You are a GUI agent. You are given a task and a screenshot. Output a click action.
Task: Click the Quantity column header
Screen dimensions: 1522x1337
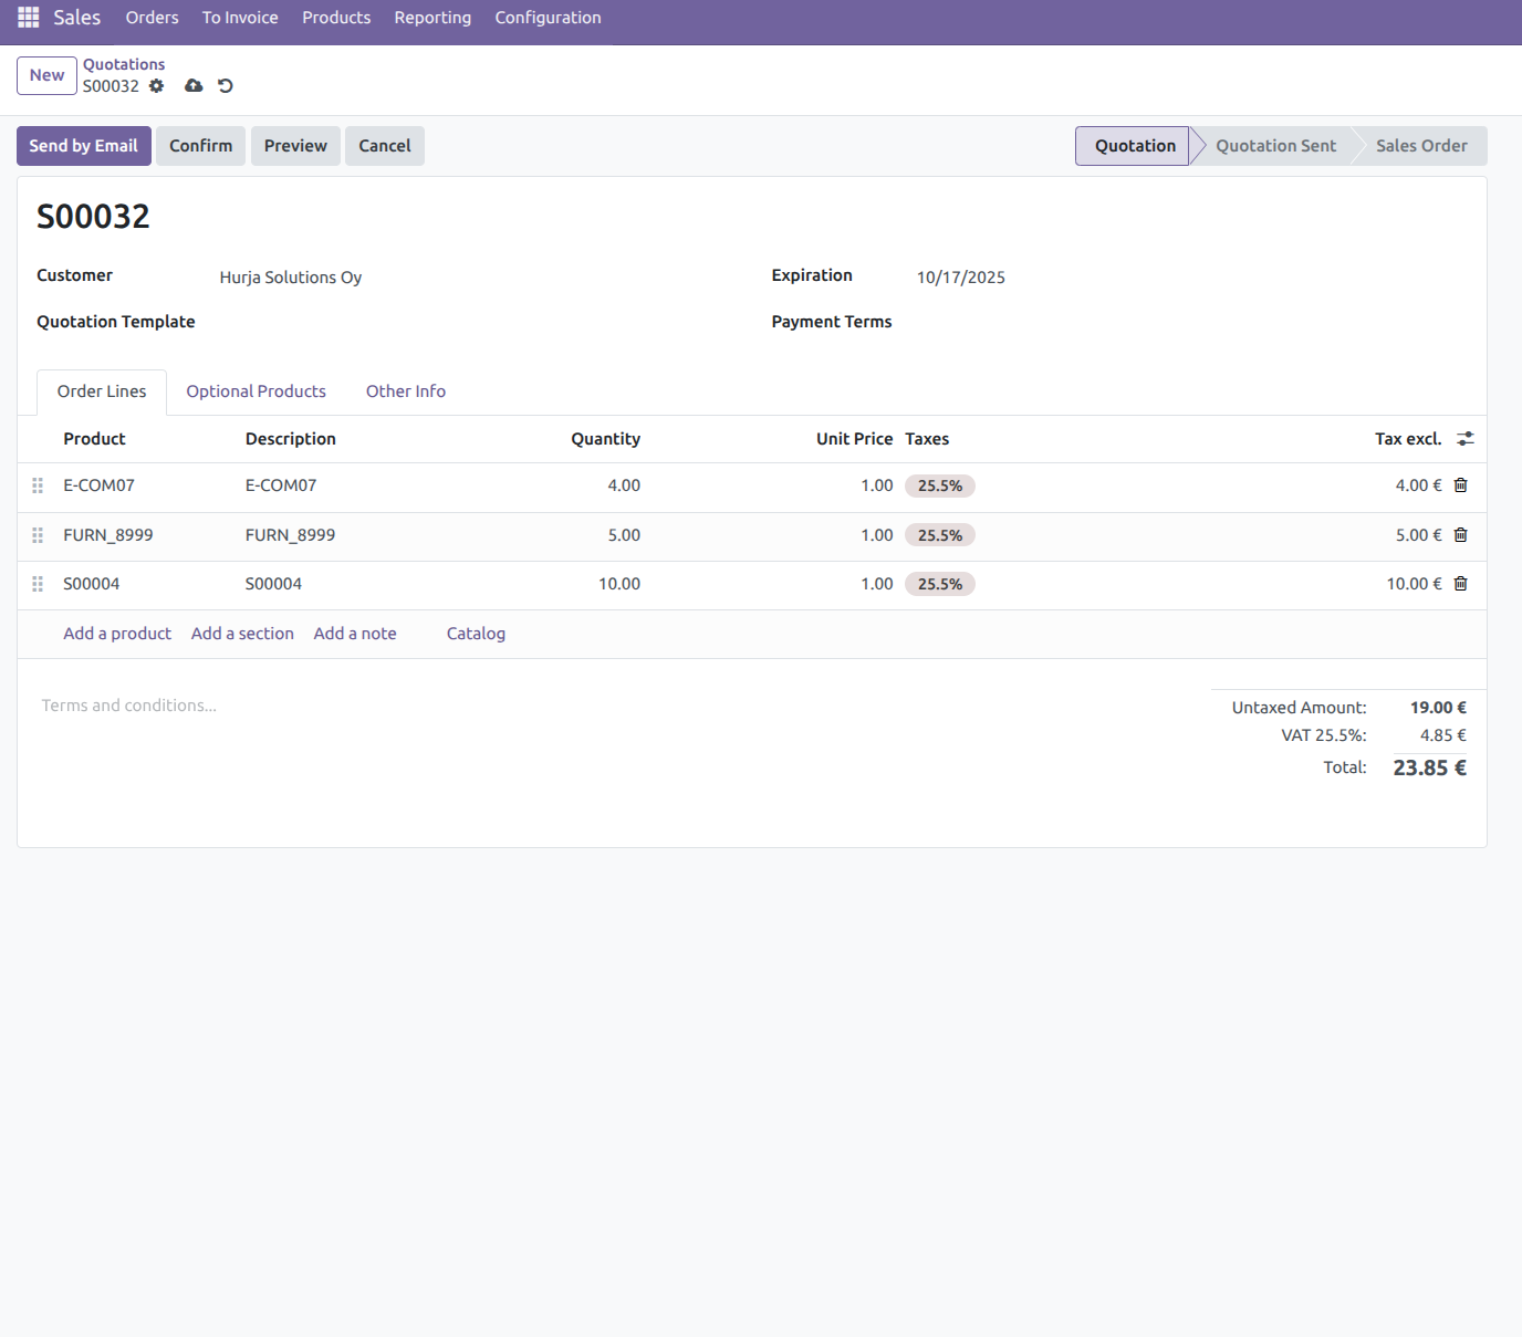point(605,439)
